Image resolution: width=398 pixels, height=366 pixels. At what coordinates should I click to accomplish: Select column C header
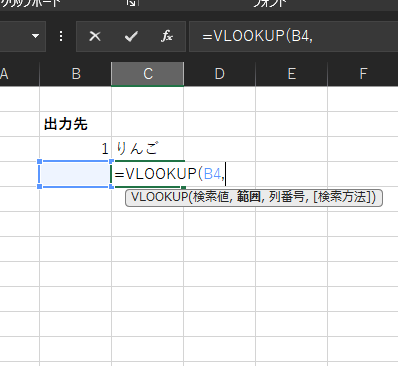(x=148, y=74)
